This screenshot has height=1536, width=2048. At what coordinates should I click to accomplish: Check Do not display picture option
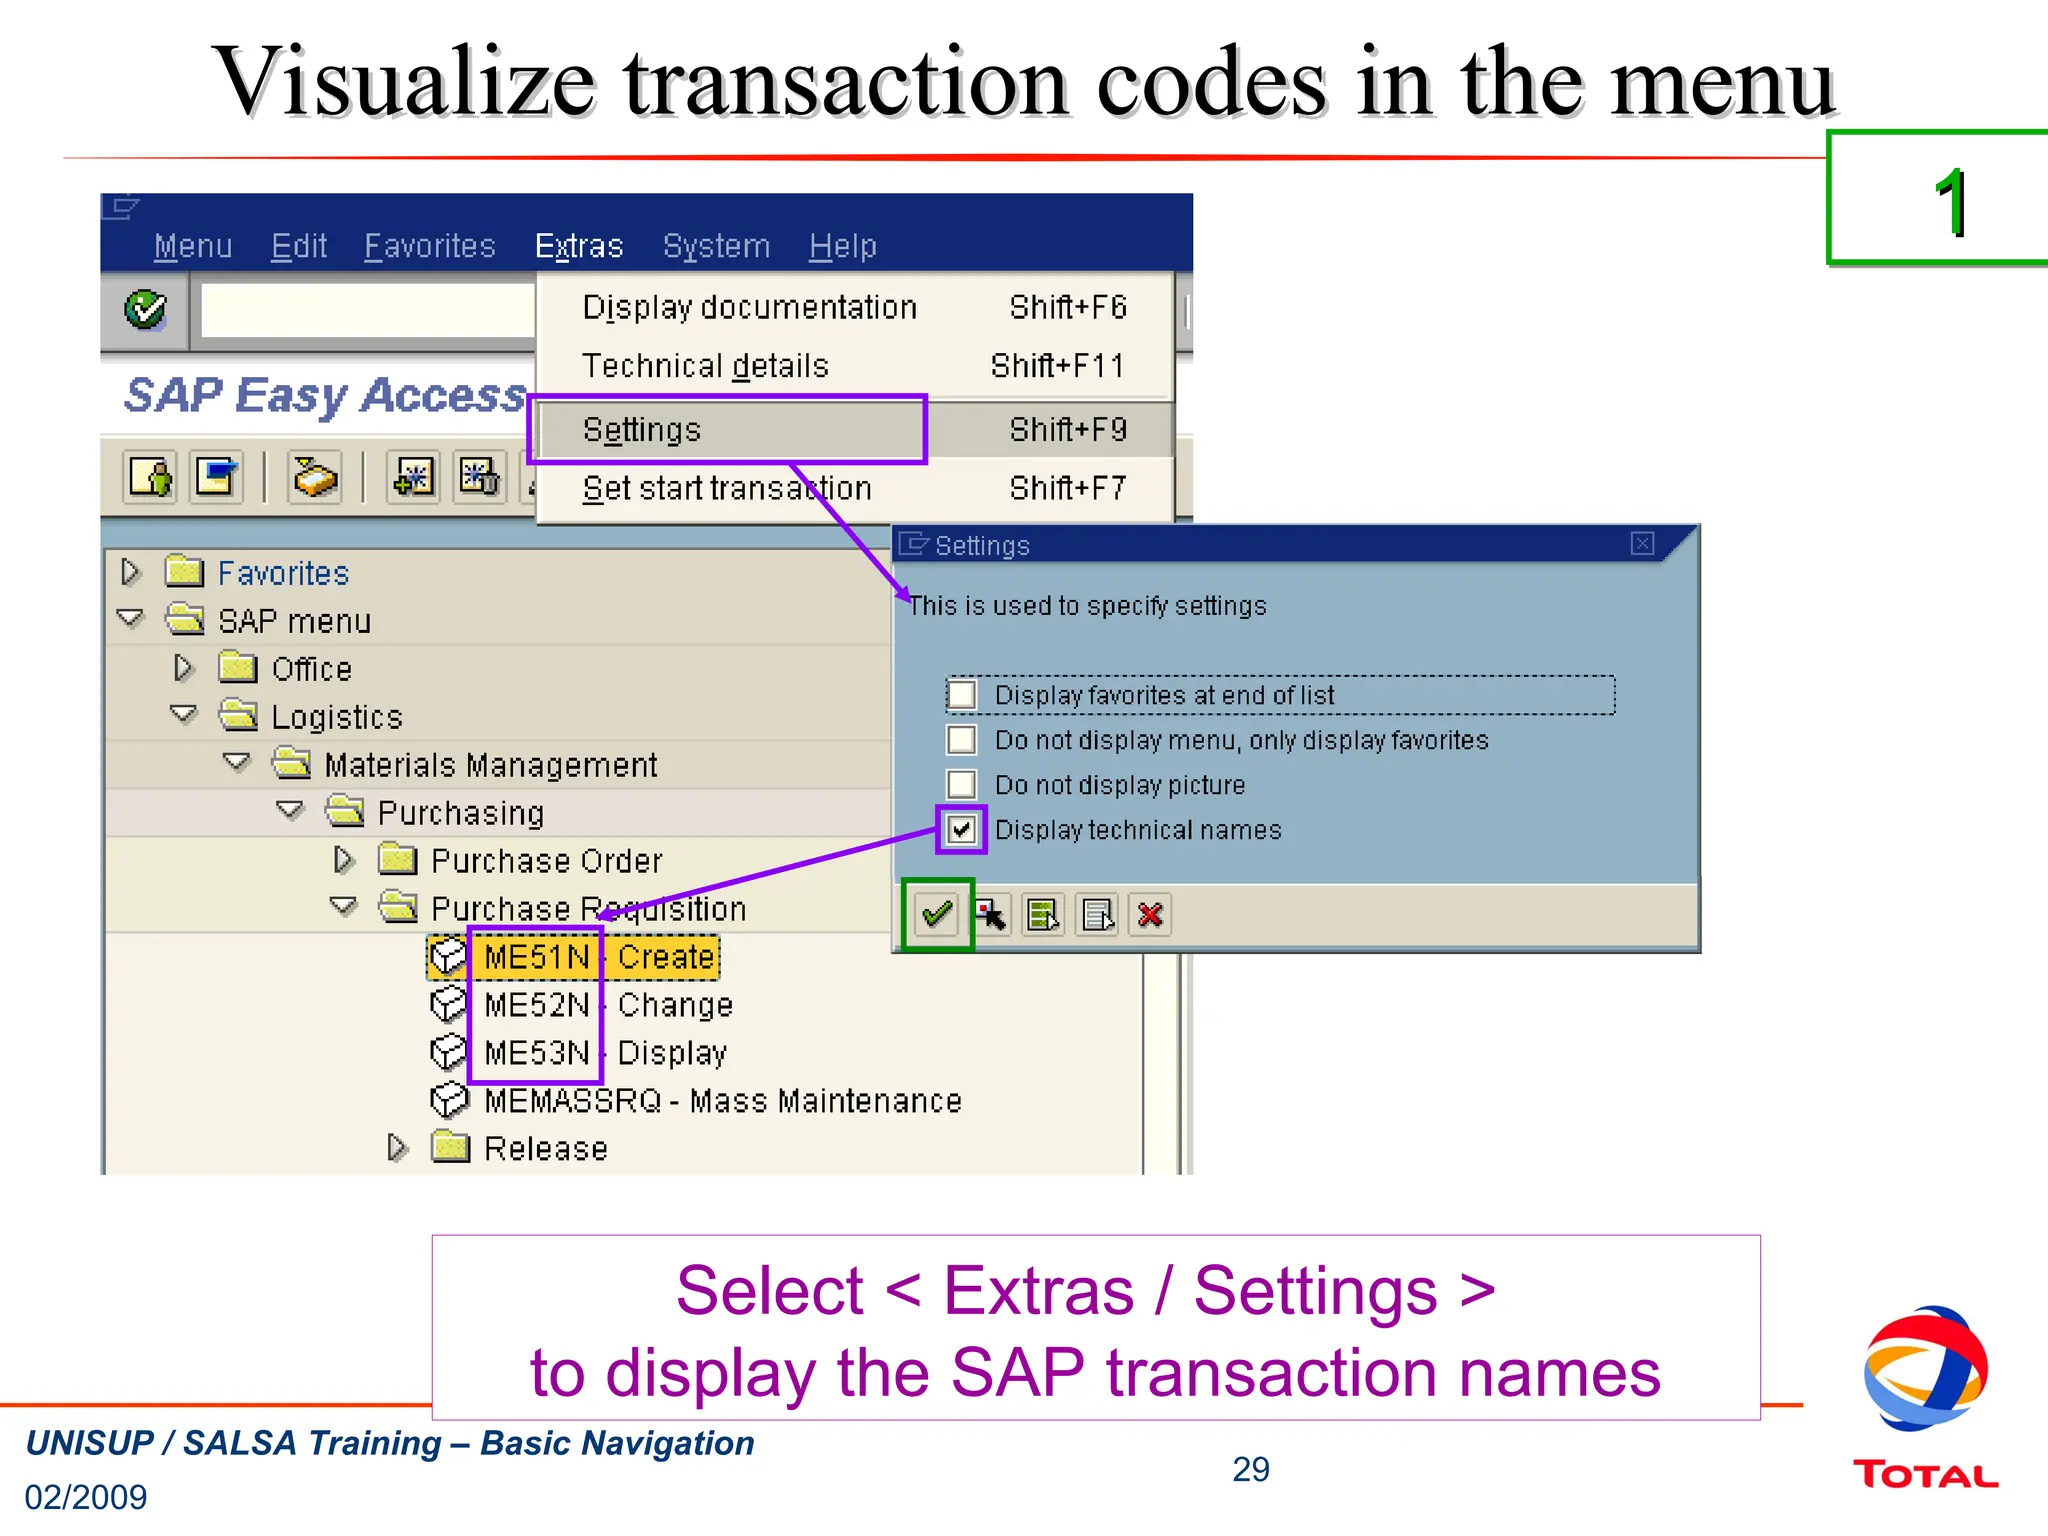click(x=961, y=785)
